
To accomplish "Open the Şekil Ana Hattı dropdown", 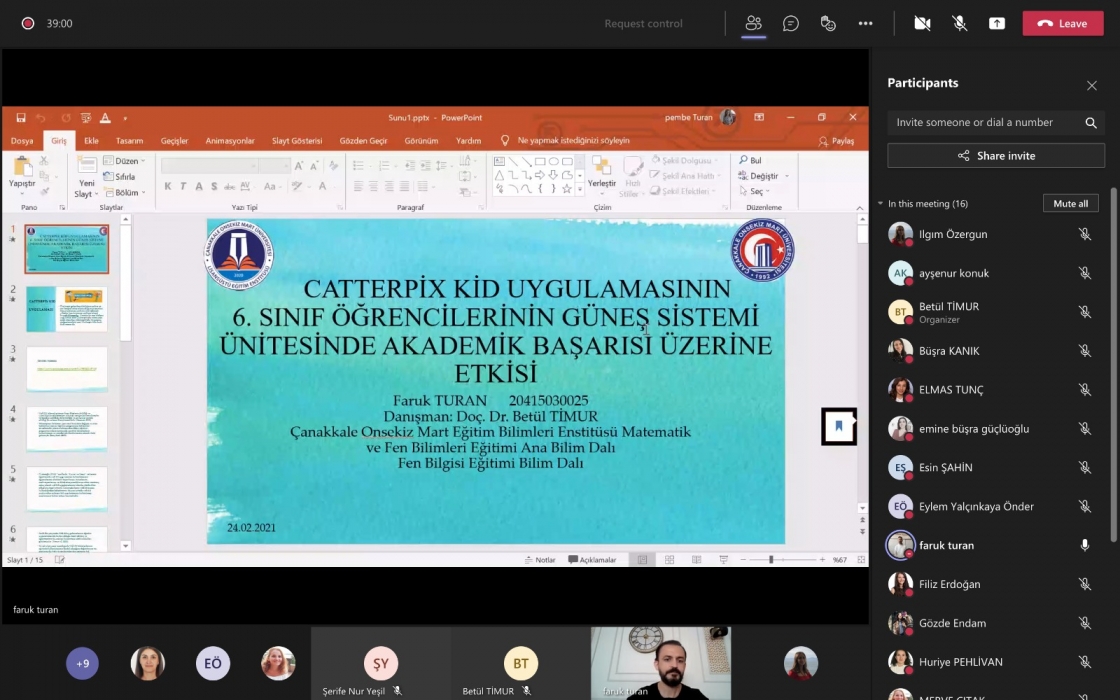I will pyautogui.click(x=684, y=176).
